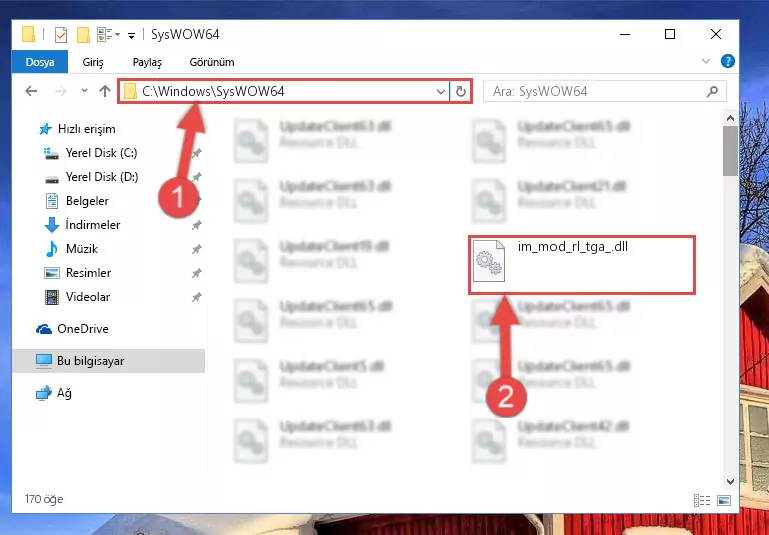Click the pin icon beside Videolar

197,297
